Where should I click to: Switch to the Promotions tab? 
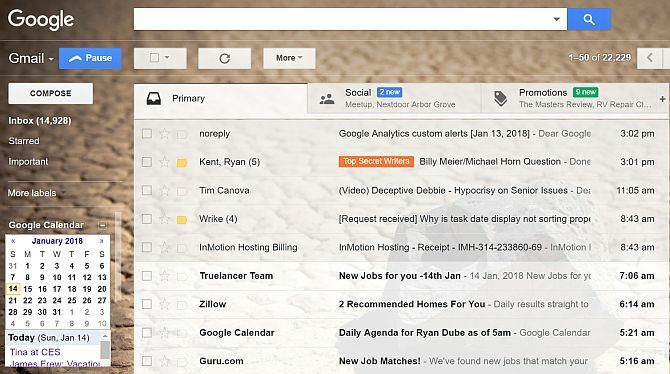568,99
